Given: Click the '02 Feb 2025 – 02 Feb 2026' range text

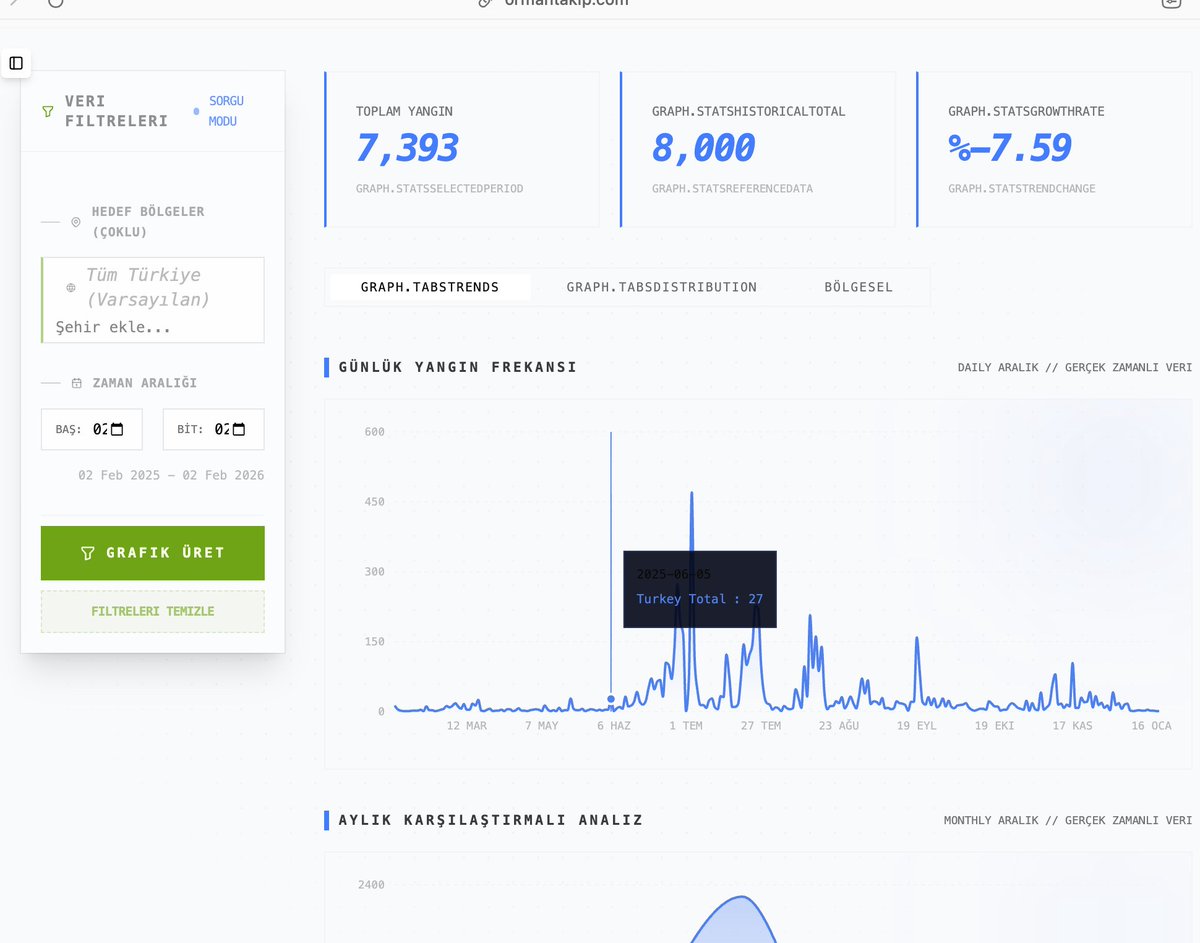Looking at the screenshot, I should (171, 475).
